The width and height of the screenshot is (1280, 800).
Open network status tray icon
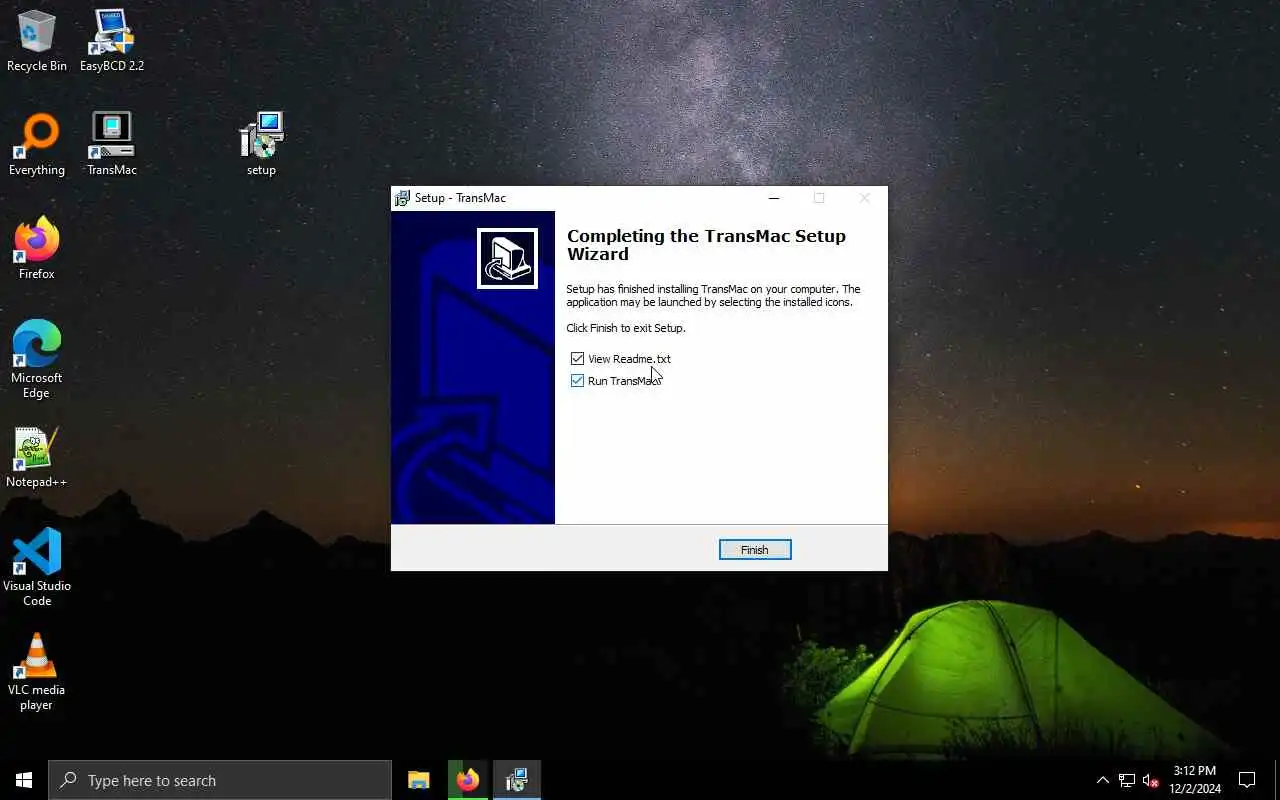coord(1127,780)
